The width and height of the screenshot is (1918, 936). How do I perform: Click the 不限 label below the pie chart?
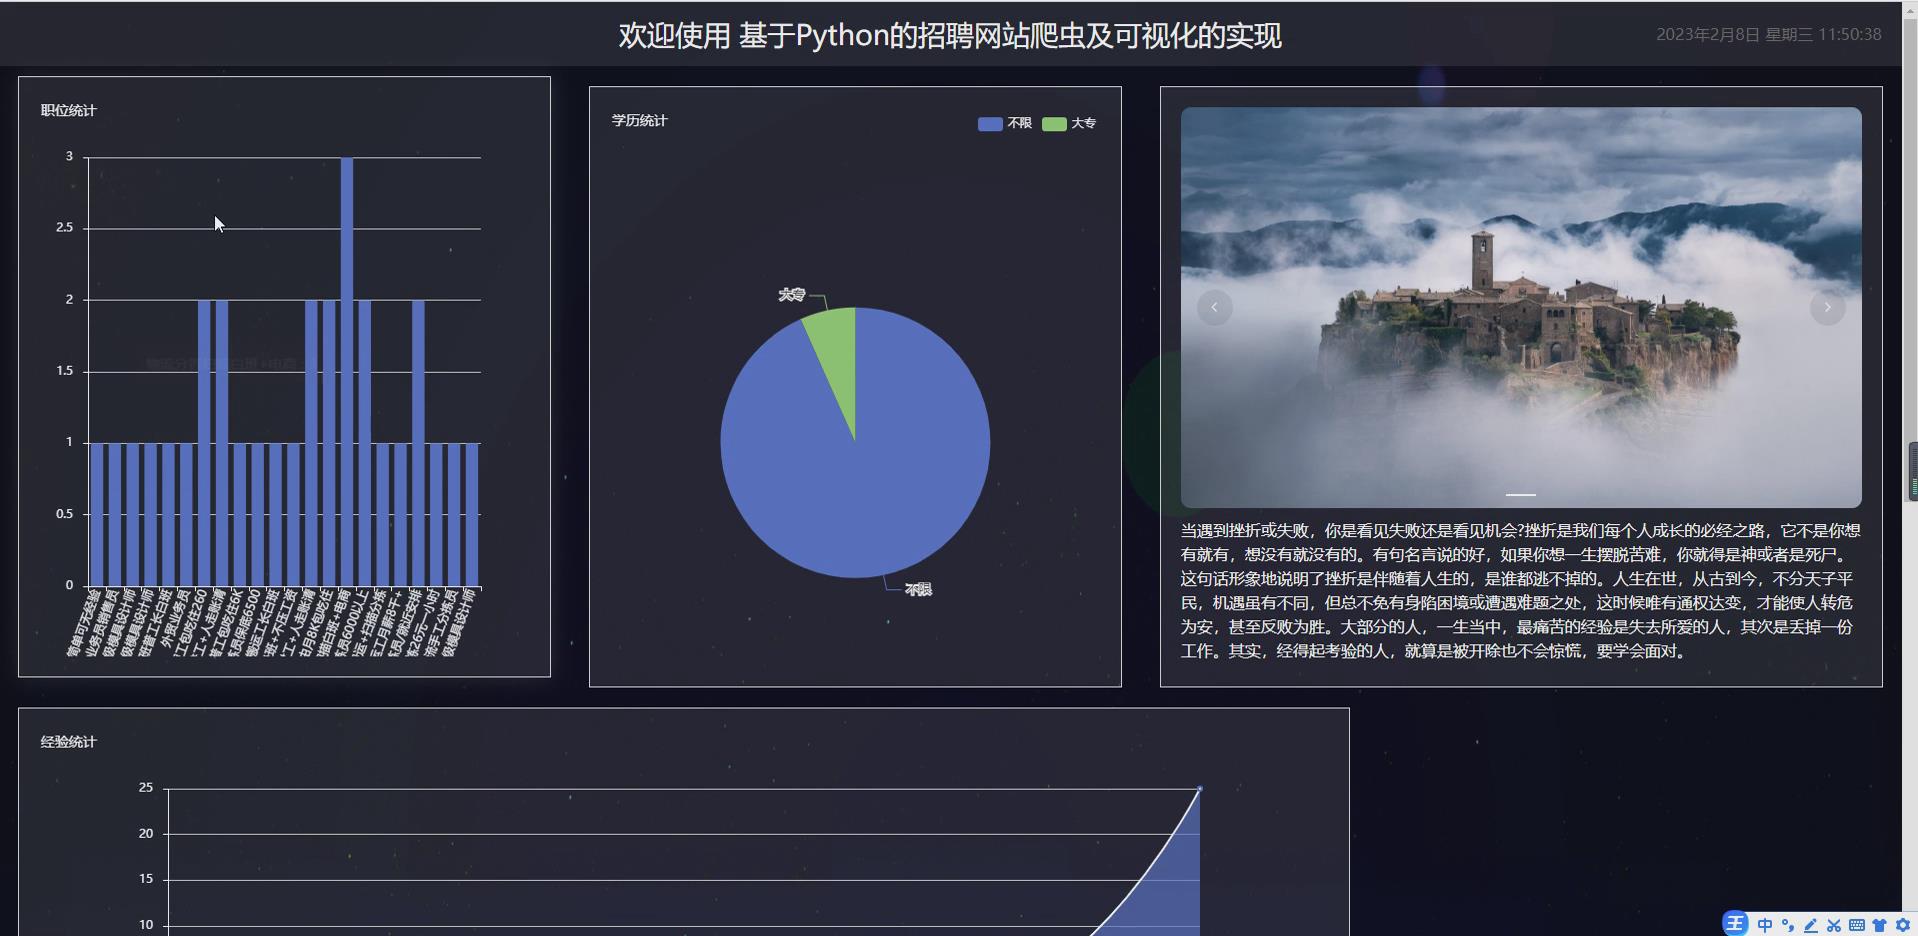click(x=918, y=590)
